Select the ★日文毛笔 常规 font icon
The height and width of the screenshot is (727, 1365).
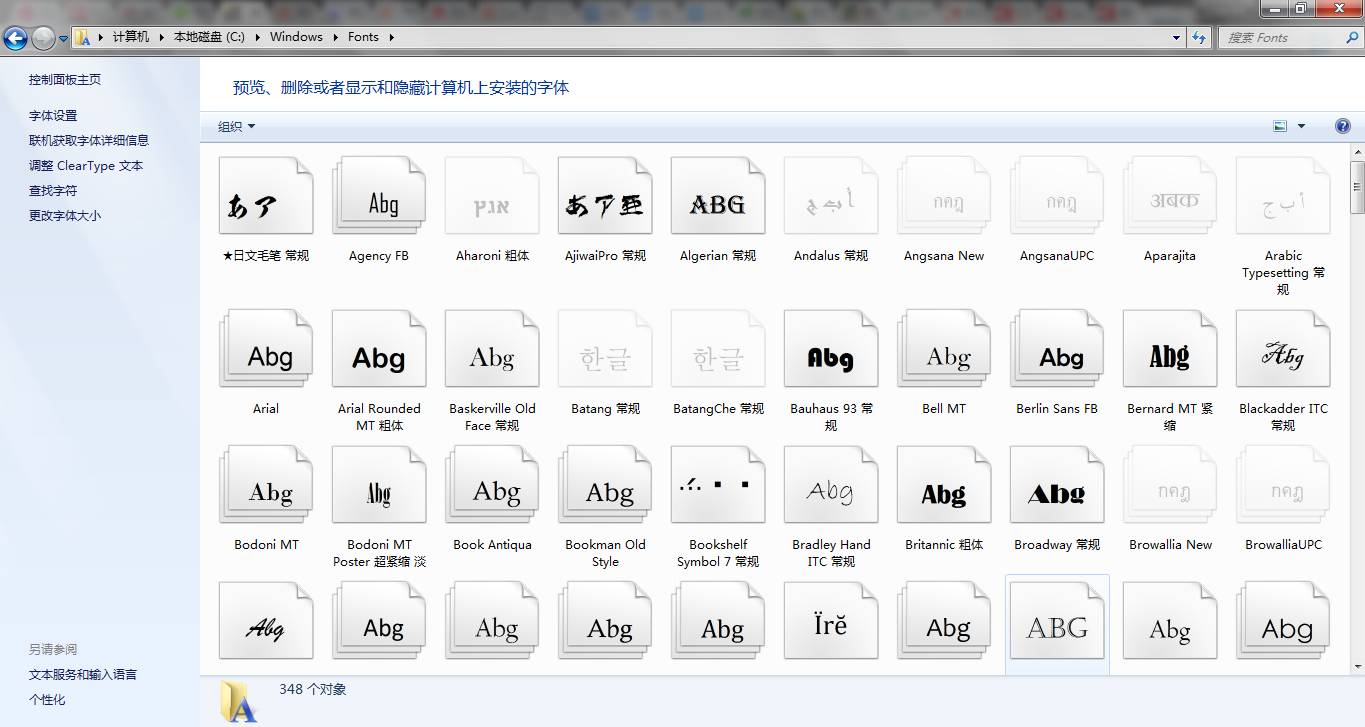coord(266,196)
